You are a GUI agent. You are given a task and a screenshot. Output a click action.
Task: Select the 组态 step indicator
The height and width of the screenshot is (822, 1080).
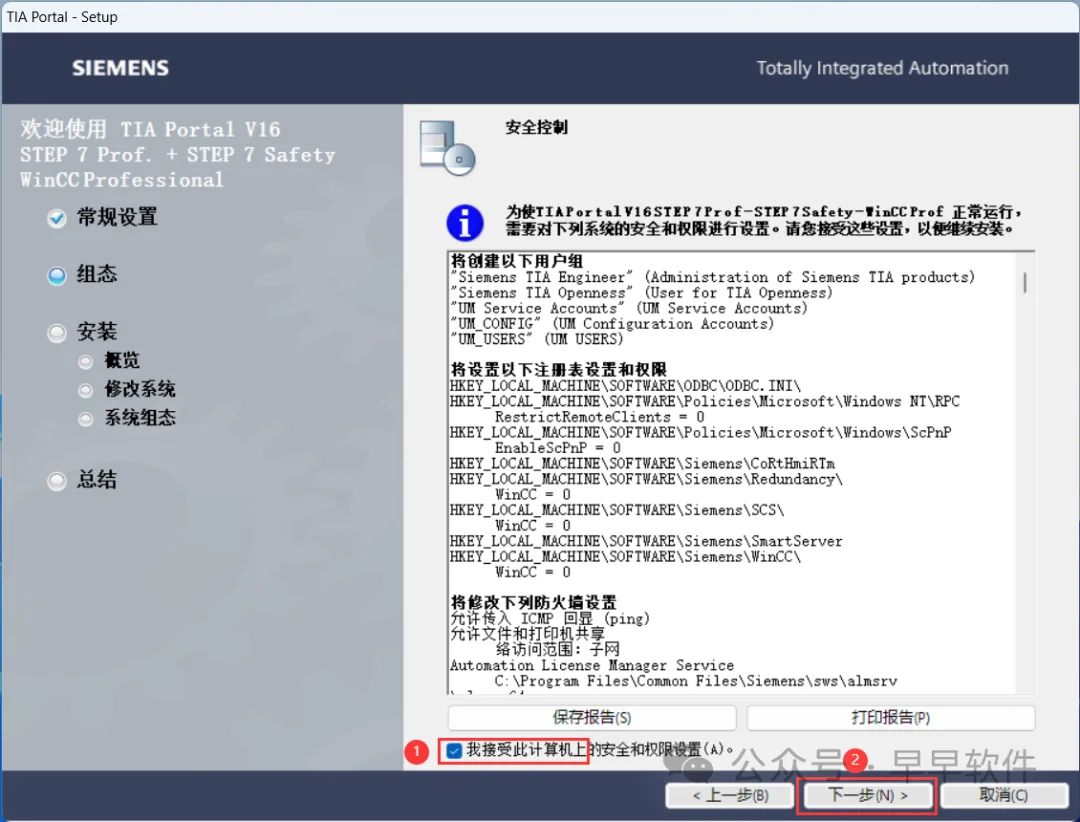[57, 276]
